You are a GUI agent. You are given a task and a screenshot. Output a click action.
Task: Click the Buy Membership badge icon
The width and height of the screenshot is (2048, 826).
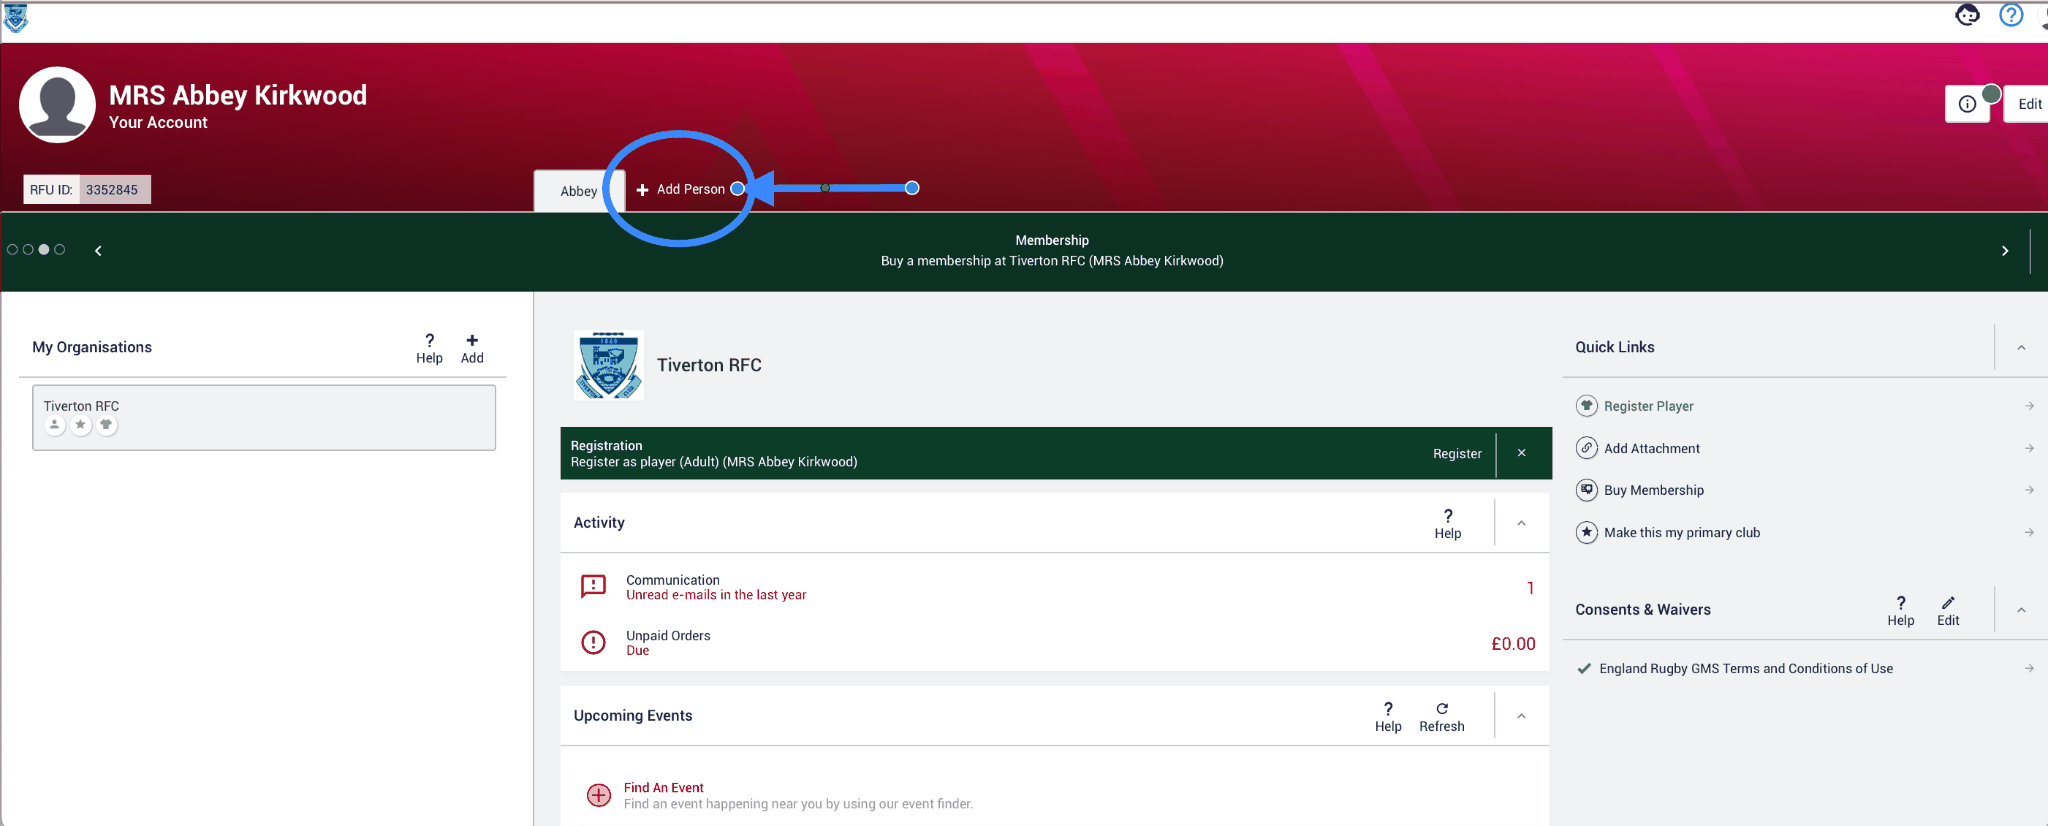pyautogui.click(x=1587, y=490)
